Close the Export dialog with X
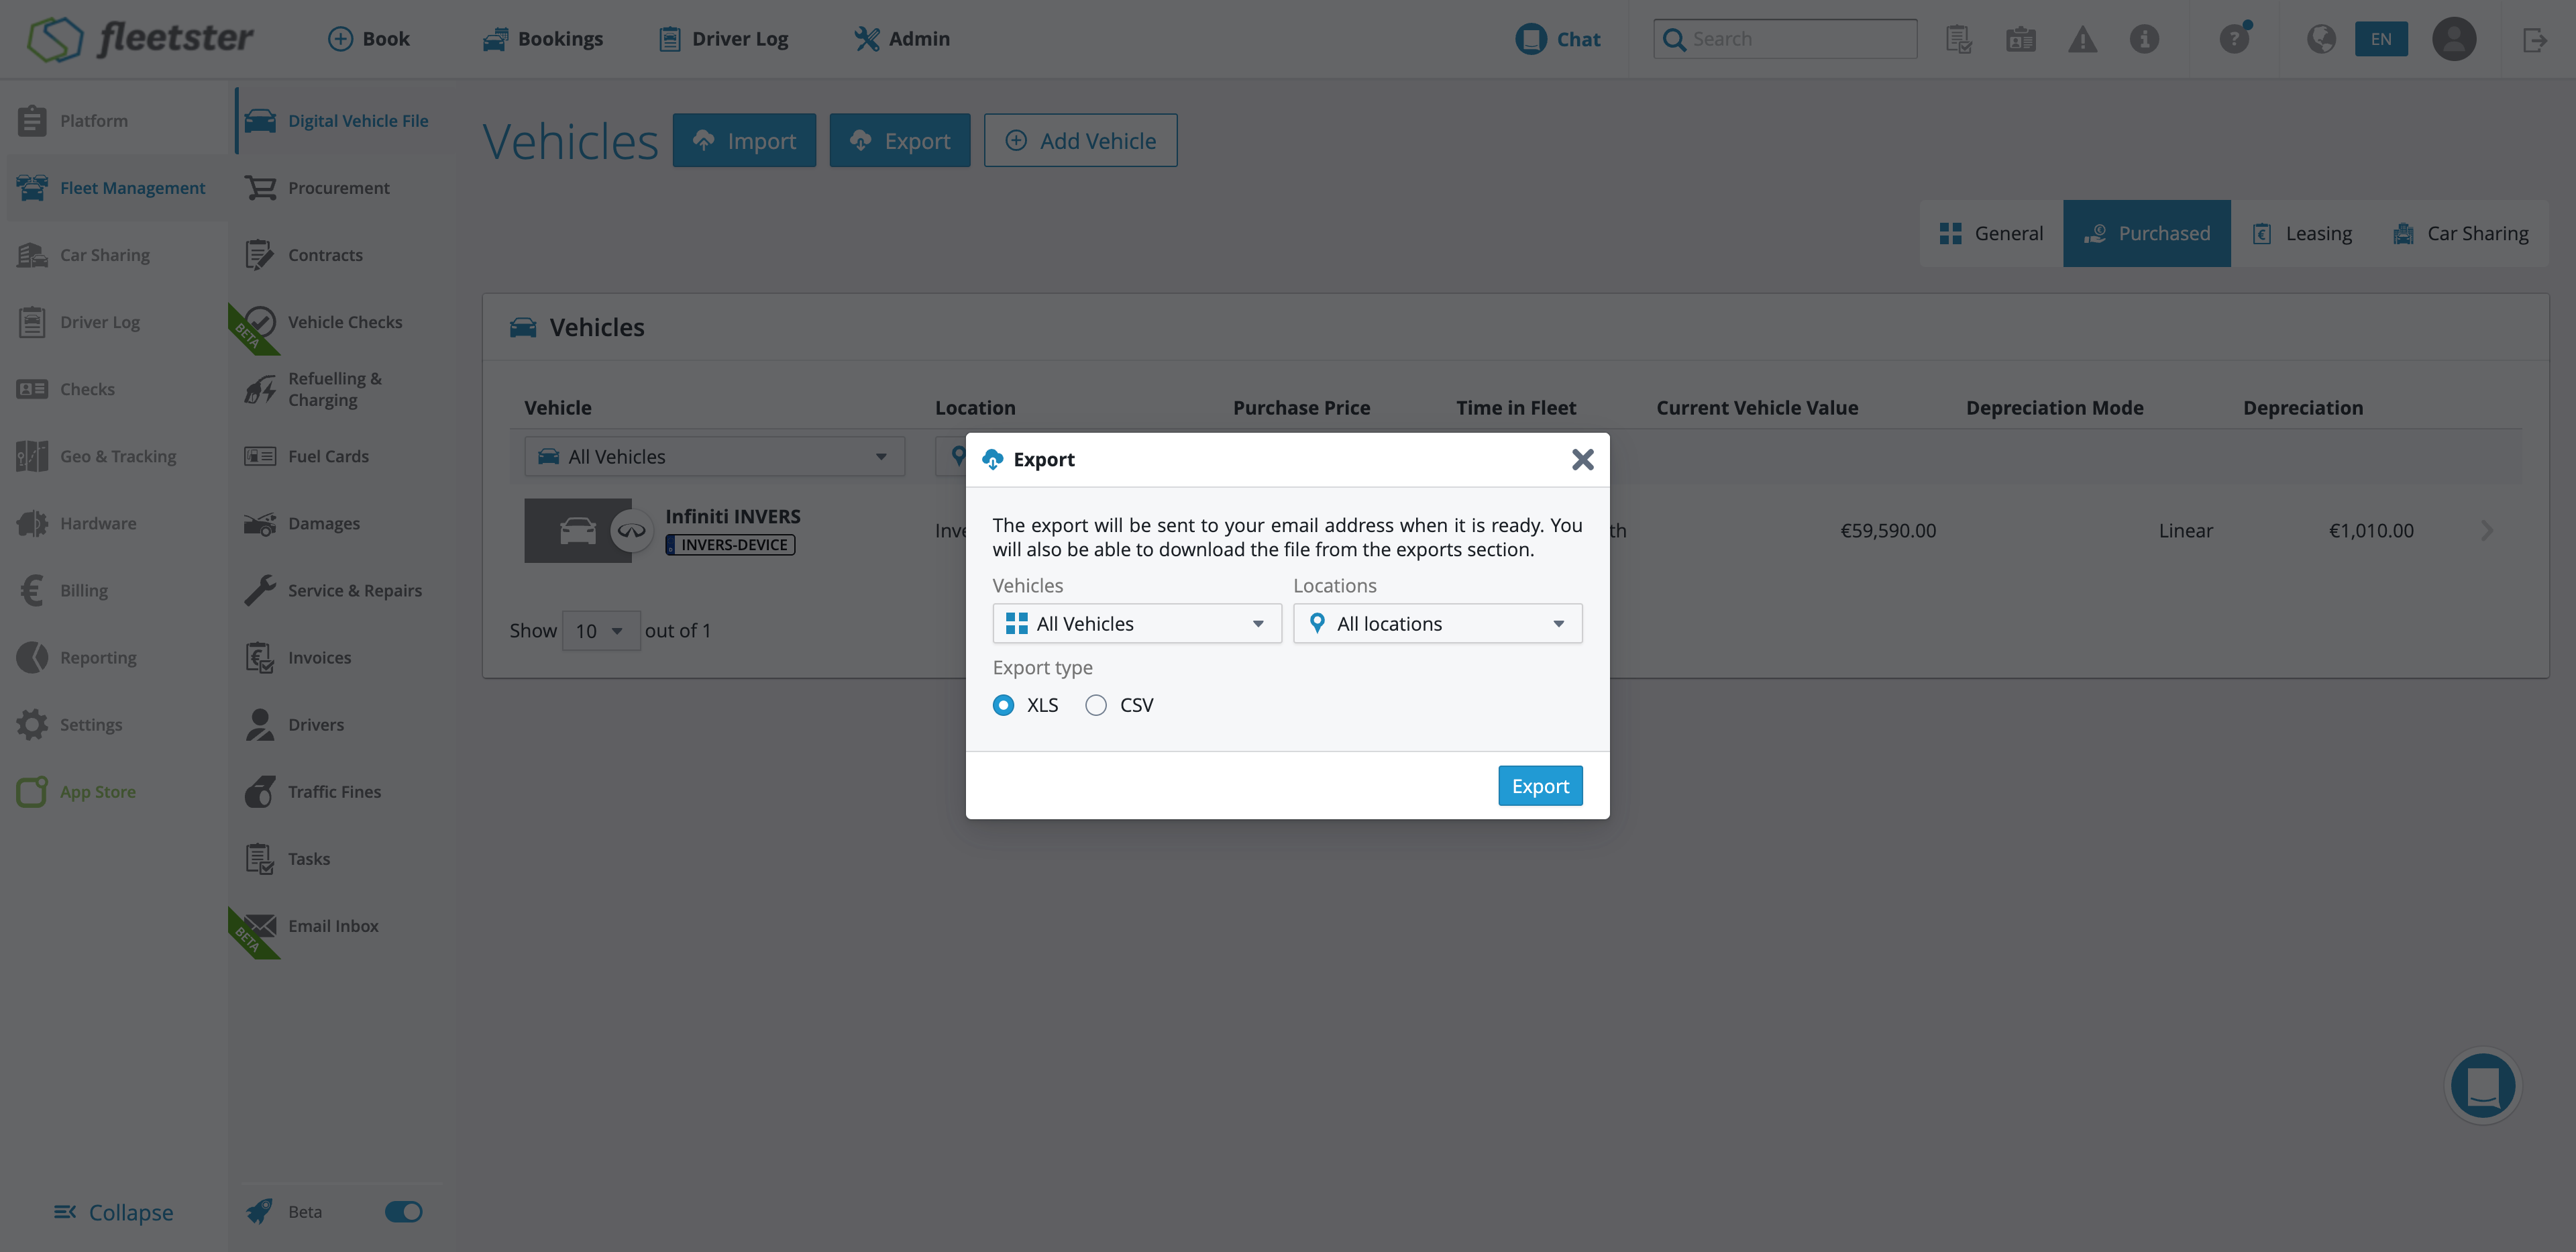 [x=1582, y=459]
